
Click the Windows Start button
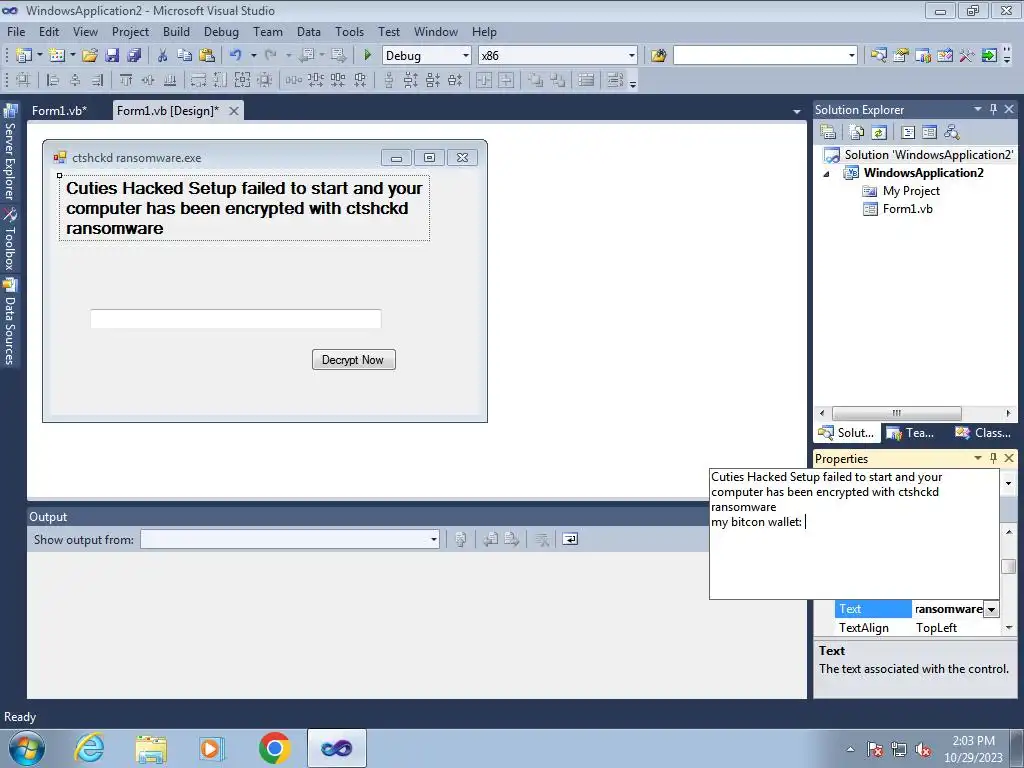[27, 748]
